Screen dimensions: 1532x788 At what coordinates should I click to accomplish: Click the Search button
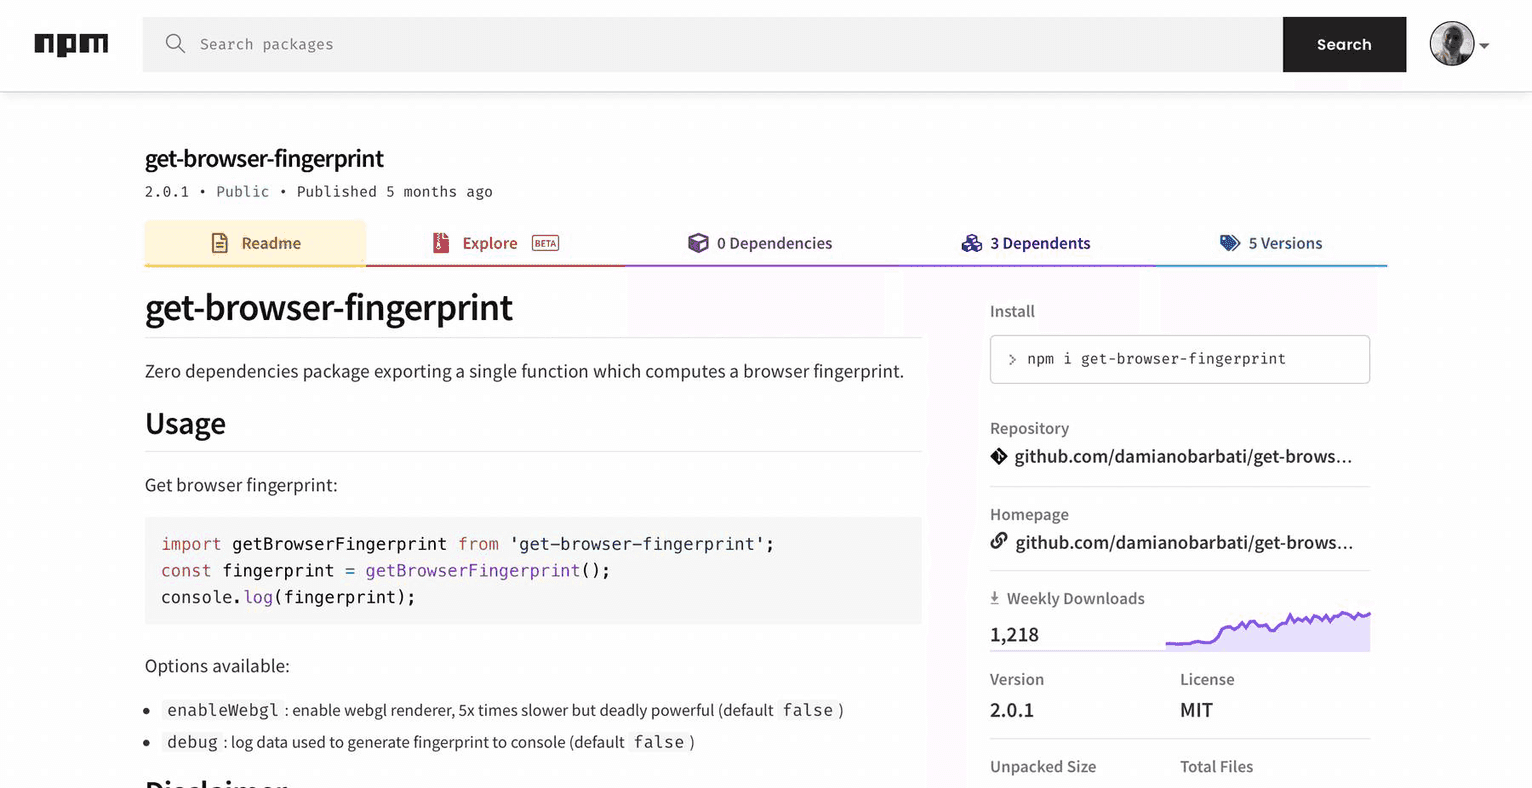1344,44
